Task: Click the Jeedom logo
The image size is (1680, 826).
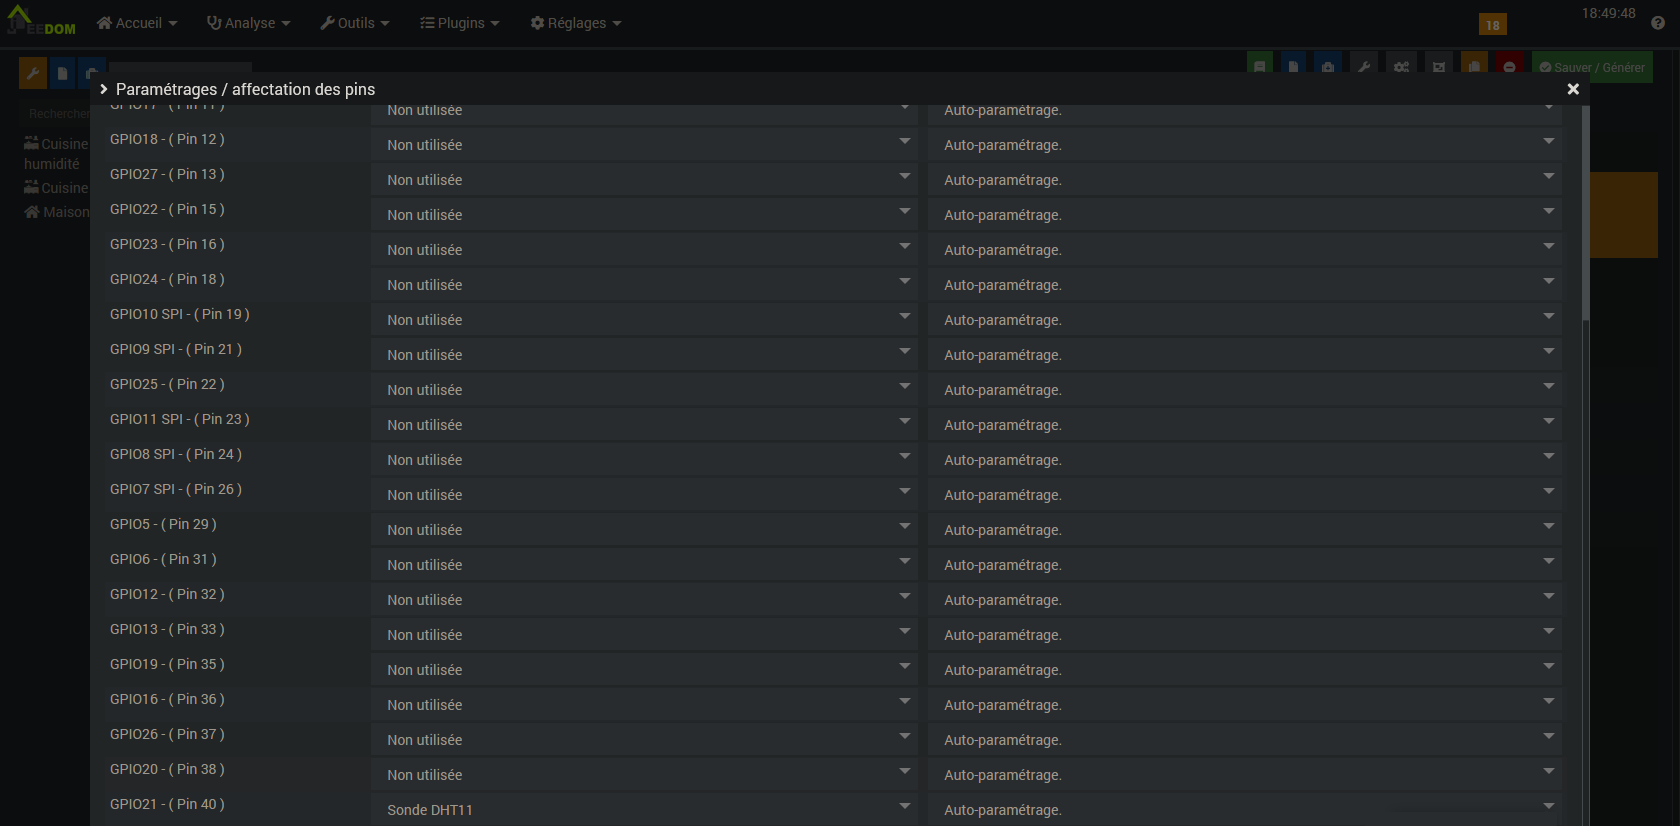Action: (x=41, y=21)
